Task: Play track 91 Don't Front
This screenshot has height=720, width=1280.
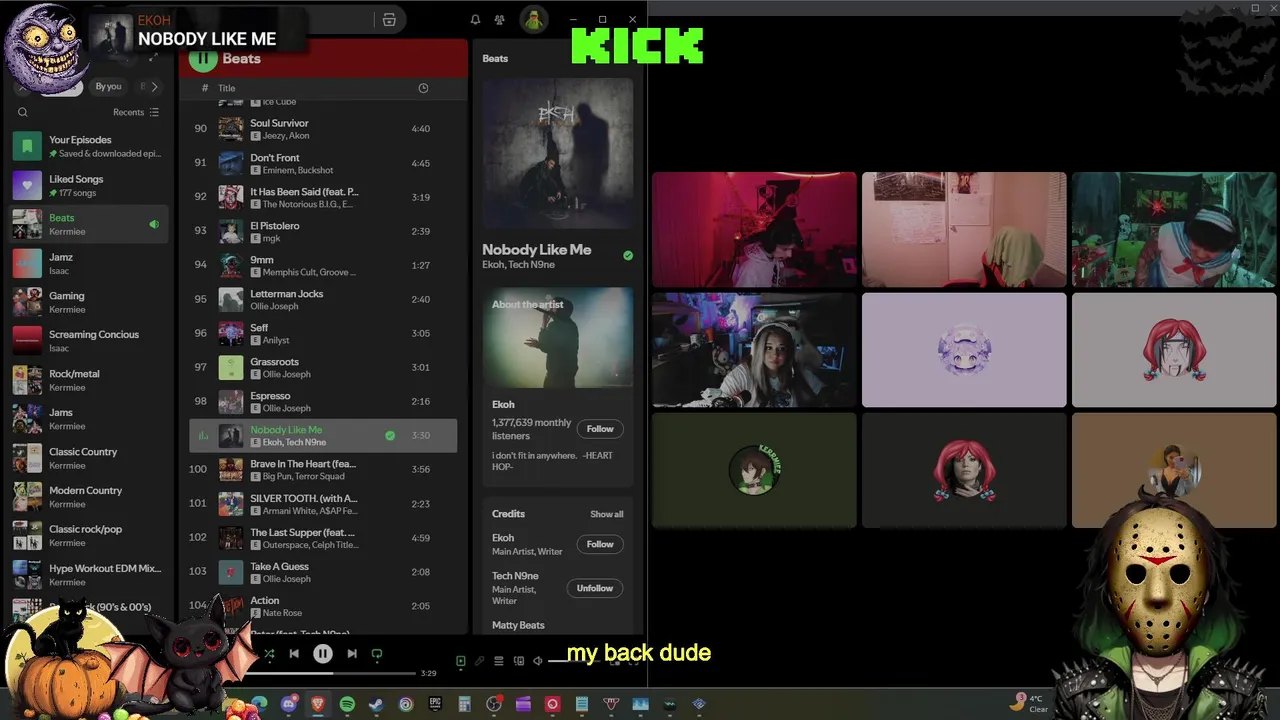Action: click(323, 163)
